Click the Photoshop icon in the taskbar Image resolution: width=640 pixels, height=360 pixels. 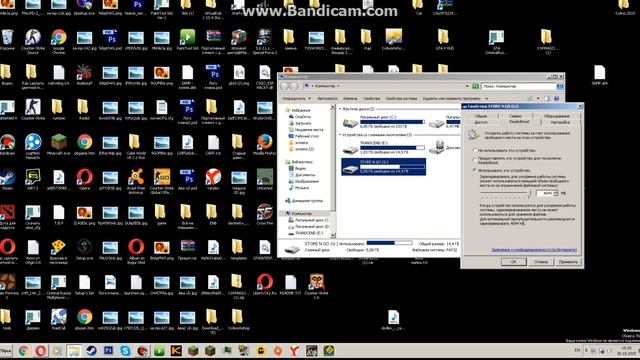tap(109, 351)
